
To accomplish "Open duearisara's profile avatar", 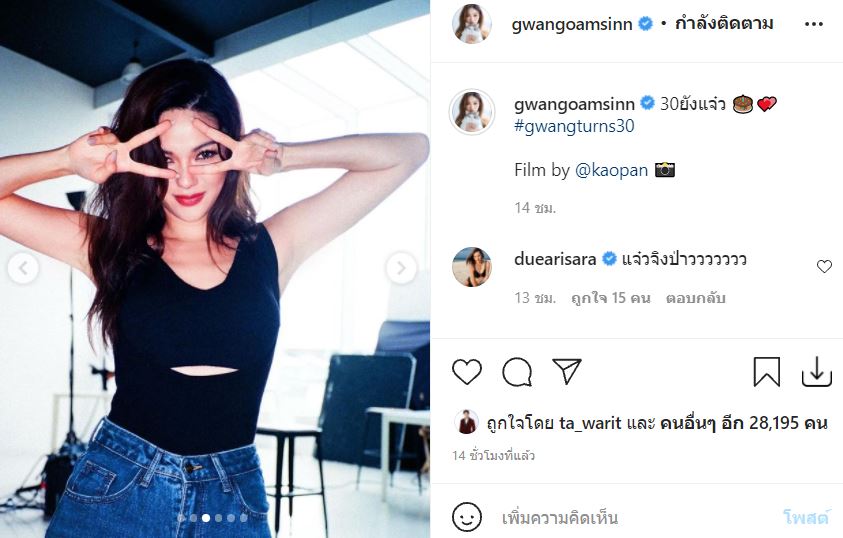I will coord(472,267).
